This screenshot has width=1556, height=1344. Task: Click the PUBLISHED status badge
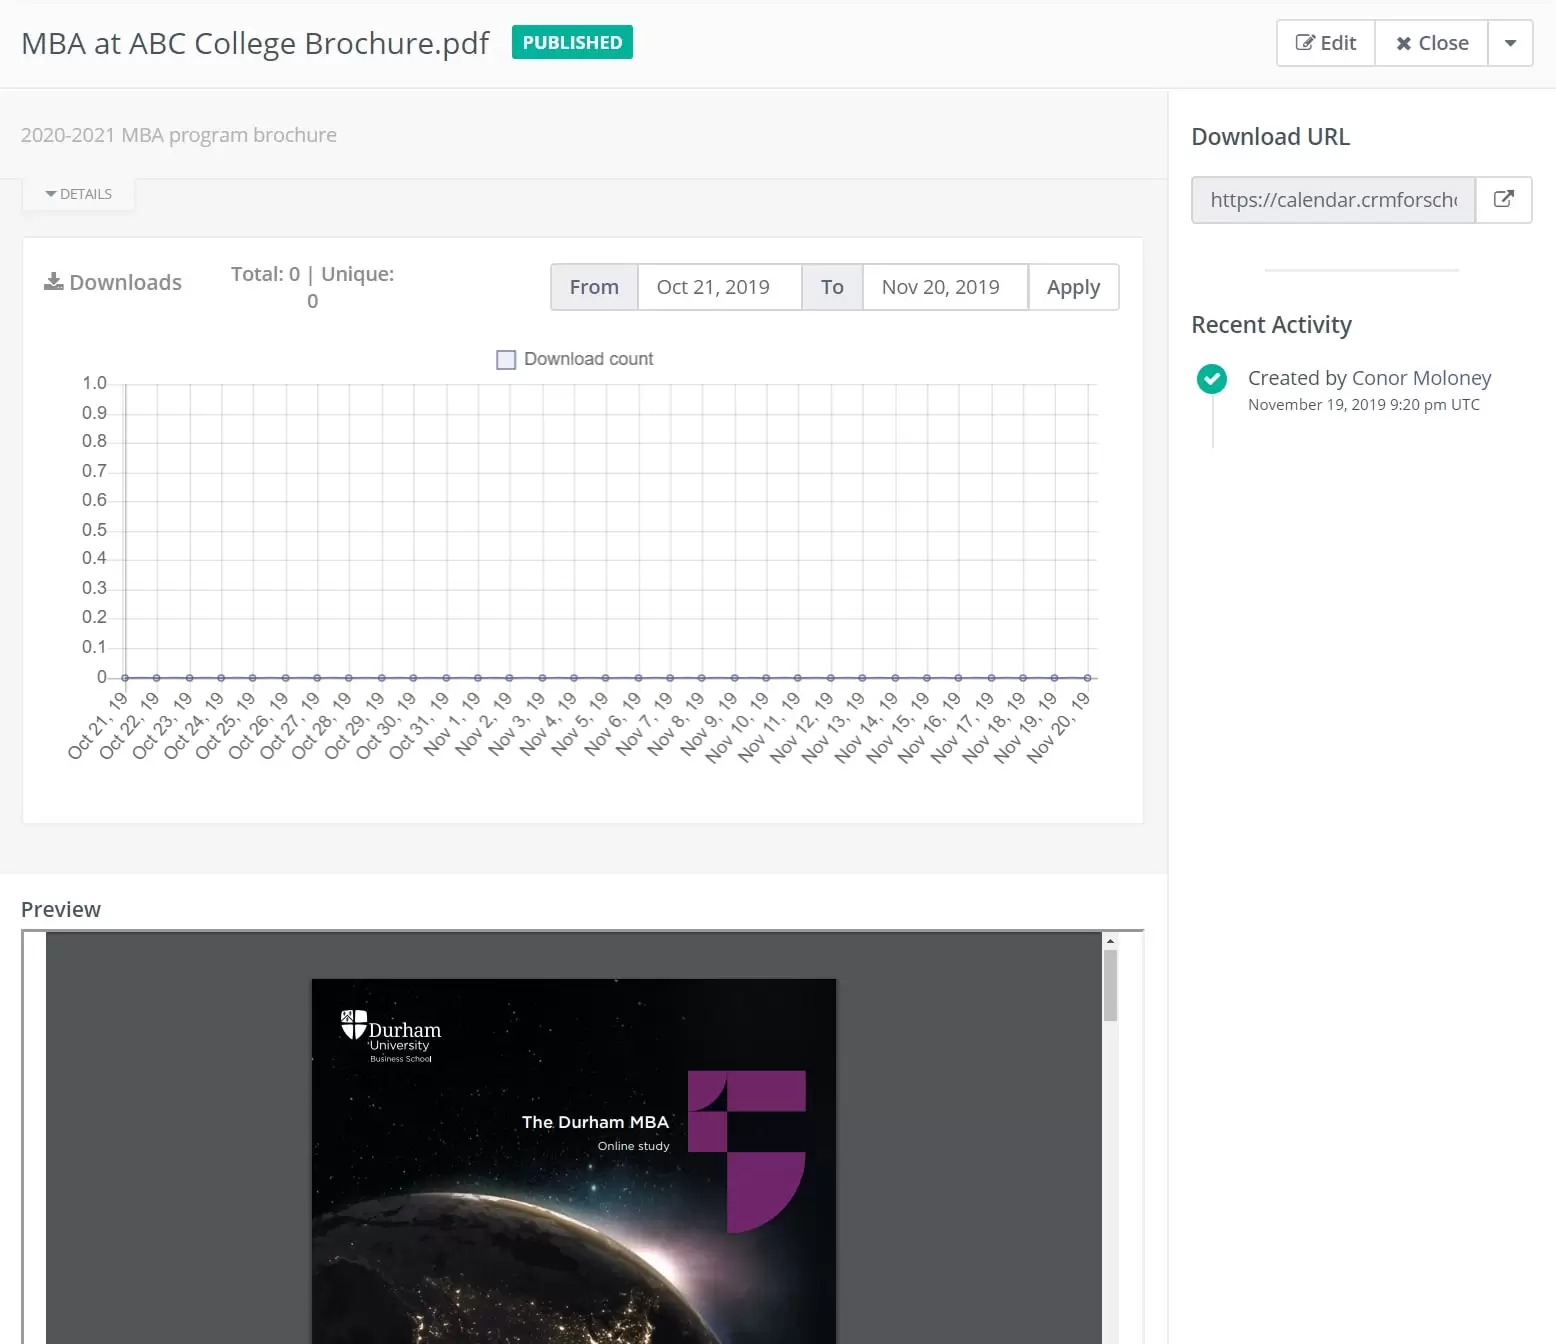[x=572, y=42]
